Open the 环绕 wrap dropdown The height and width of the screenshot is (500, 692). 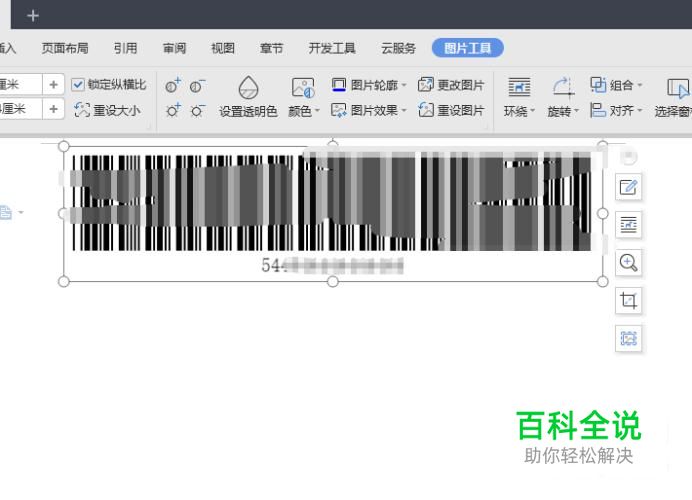point(519,97)
